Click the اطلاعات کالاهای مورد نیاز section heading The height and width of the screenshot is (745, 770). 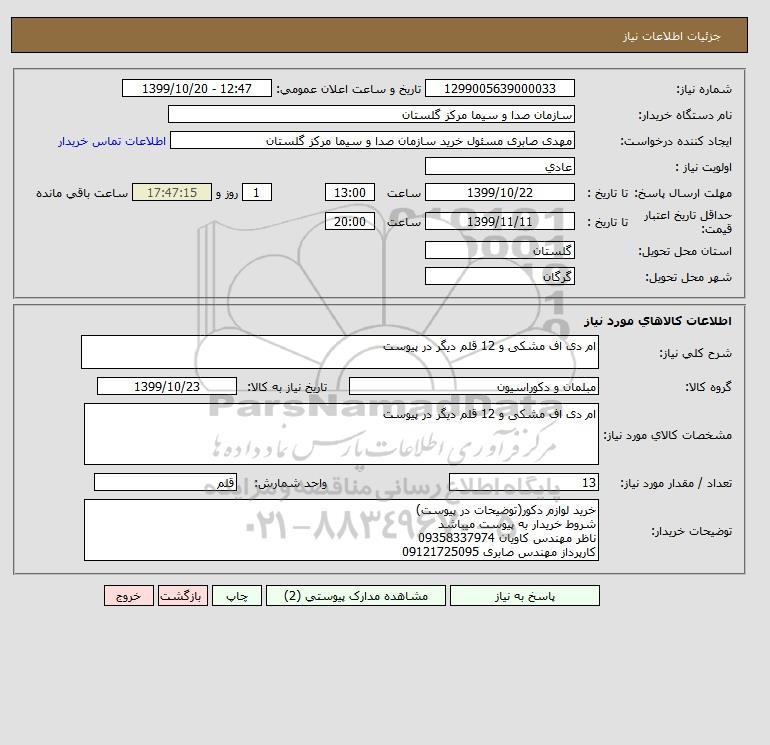tap(658, 321)
